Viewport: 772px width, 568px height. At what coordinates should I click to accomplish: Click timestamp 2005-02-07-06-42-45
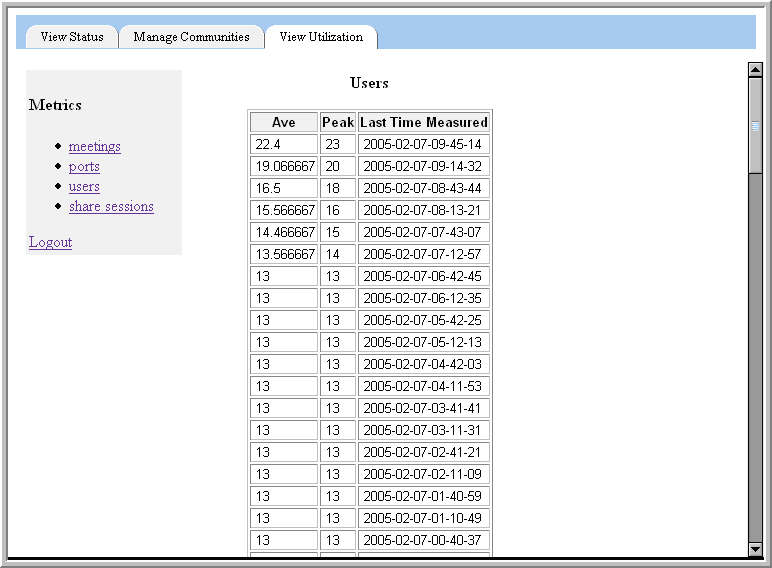point(424,276)
